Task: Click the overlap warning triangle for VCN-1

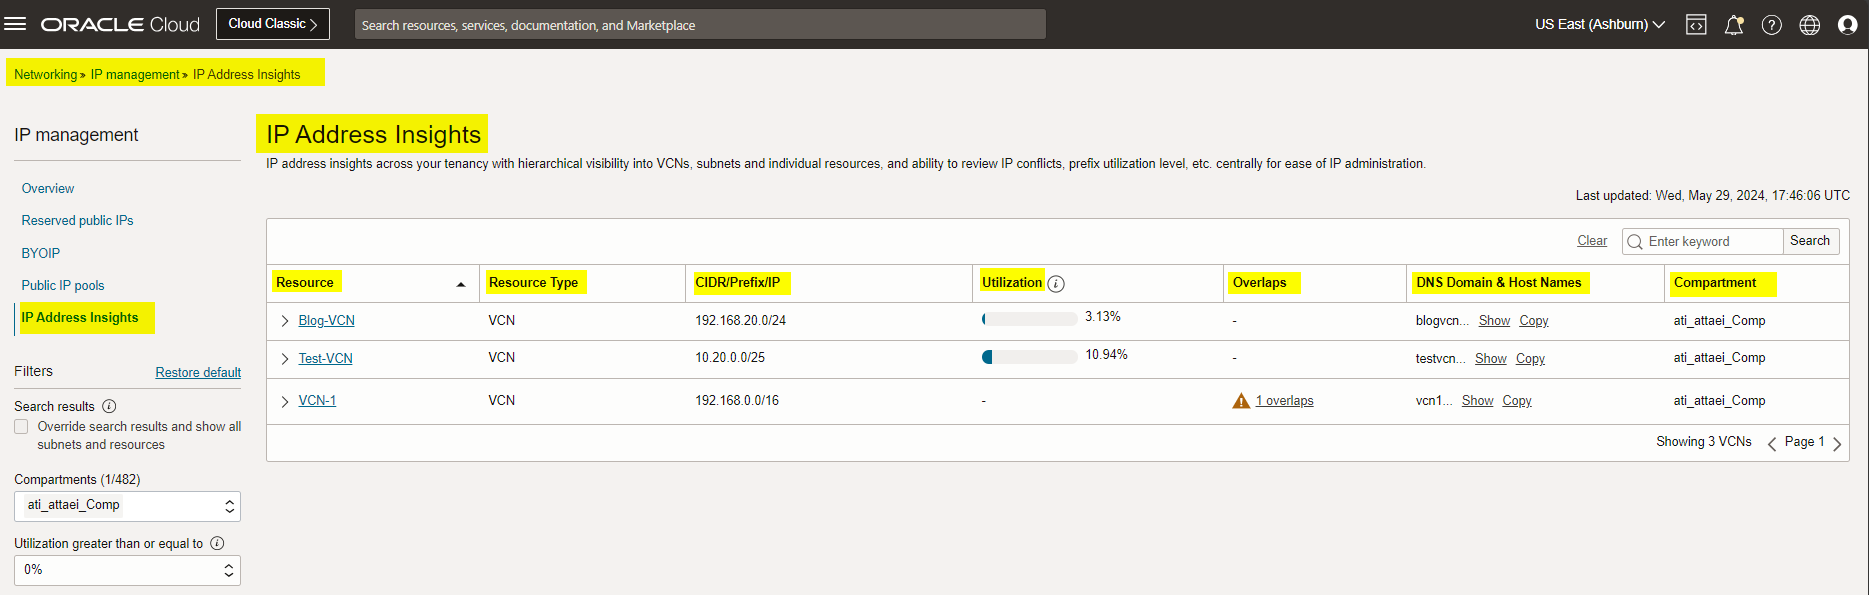Action: tap(1241, 401)
